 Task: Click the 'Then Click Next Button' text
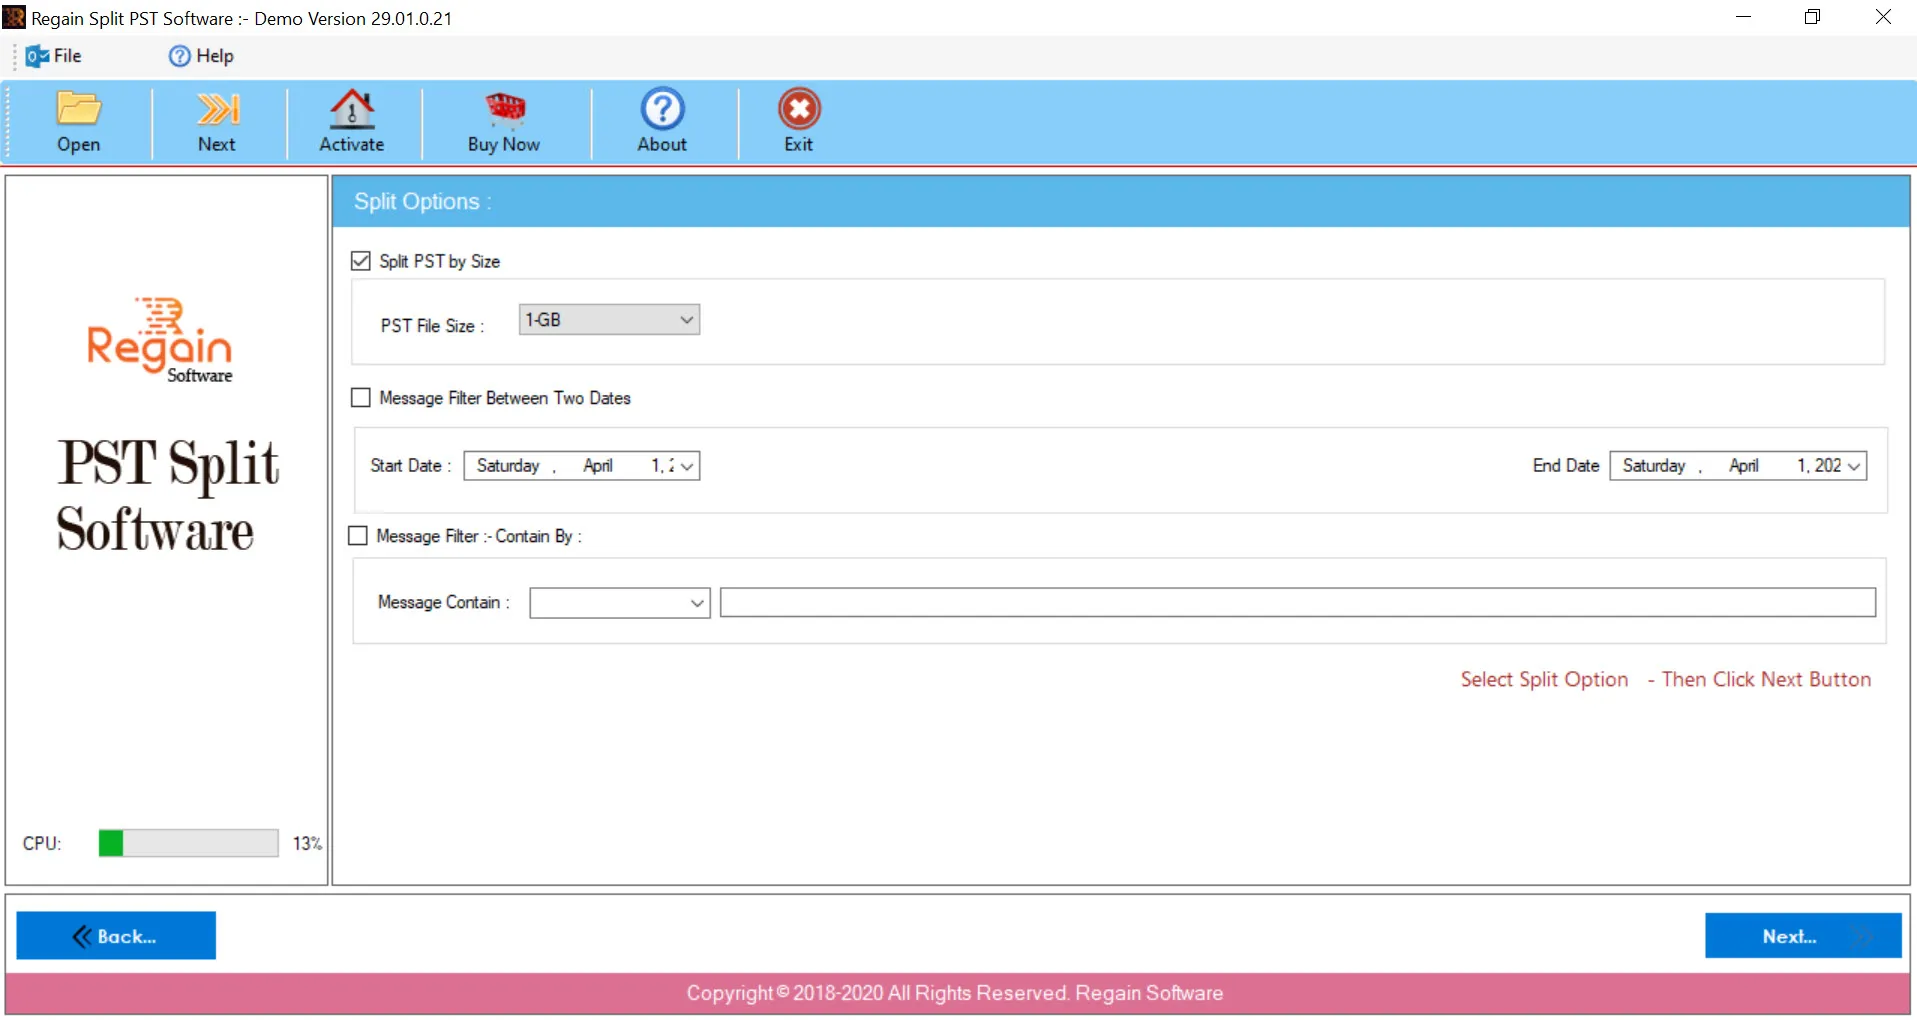1766,680
